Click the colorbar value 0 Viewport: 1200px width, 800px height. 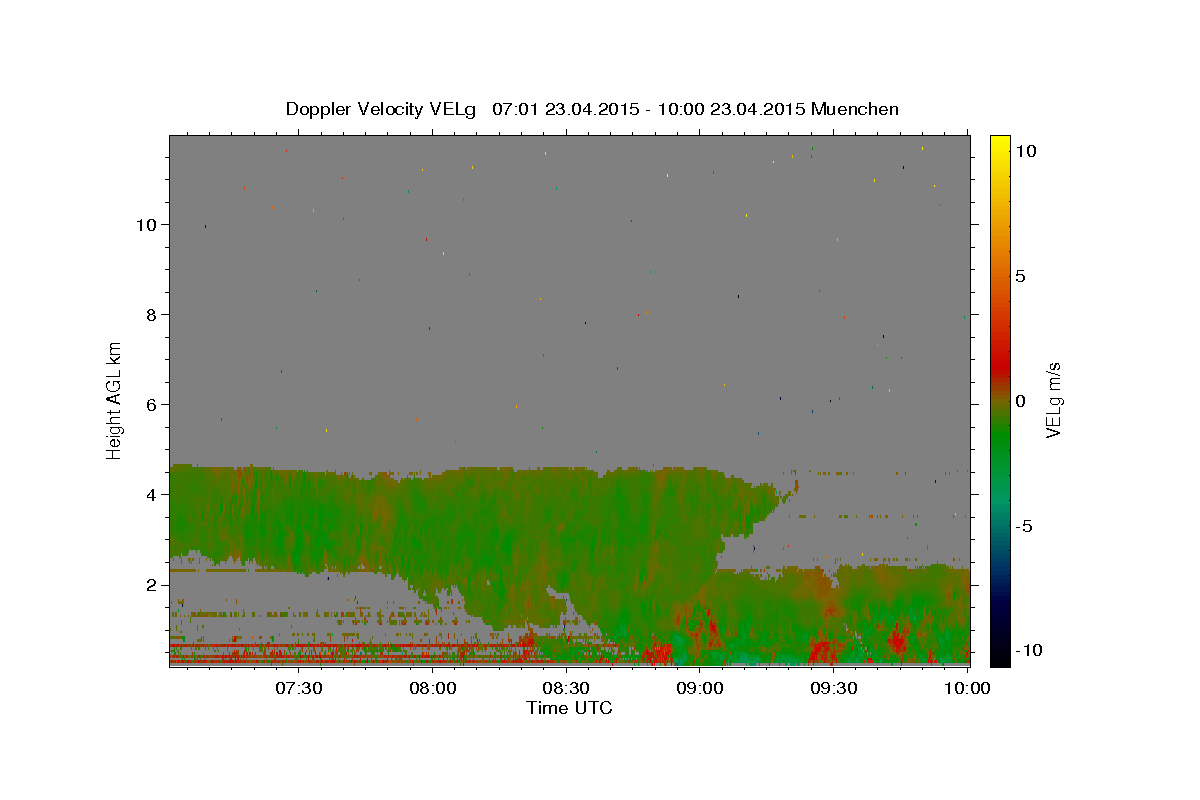point(1020,401)
